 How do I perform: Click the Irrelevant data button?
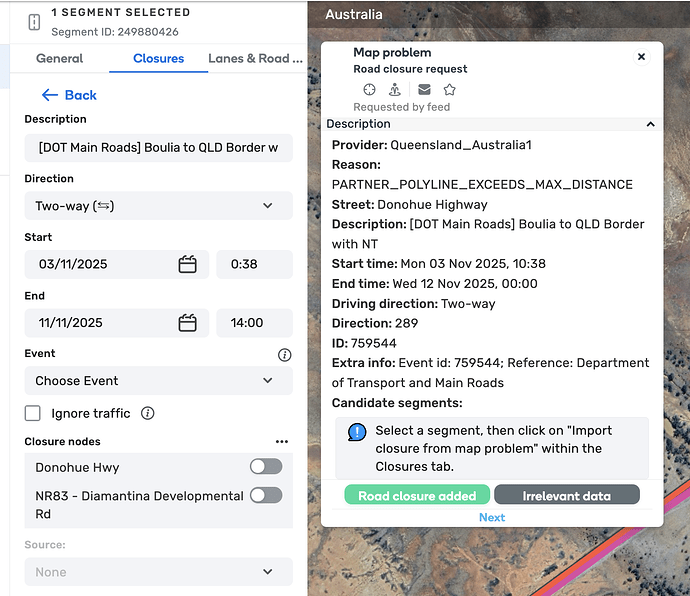pyautogui.click(x=566, y=496)
